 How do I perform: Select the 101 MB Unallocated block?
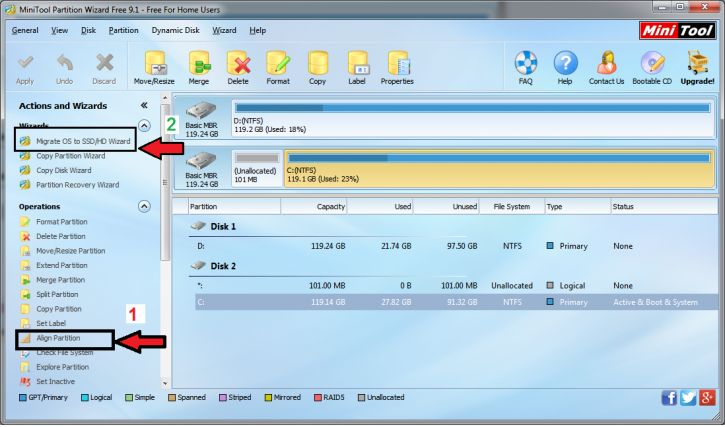[x=257, y=168]
